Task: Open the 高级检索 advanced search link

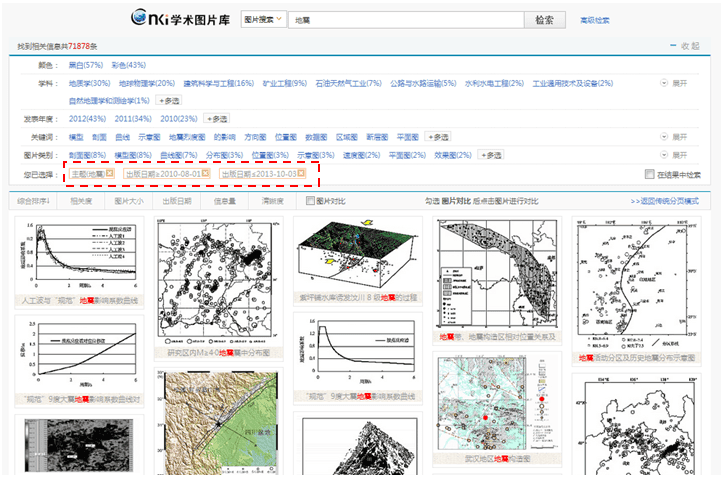Action: coord(595,20)
